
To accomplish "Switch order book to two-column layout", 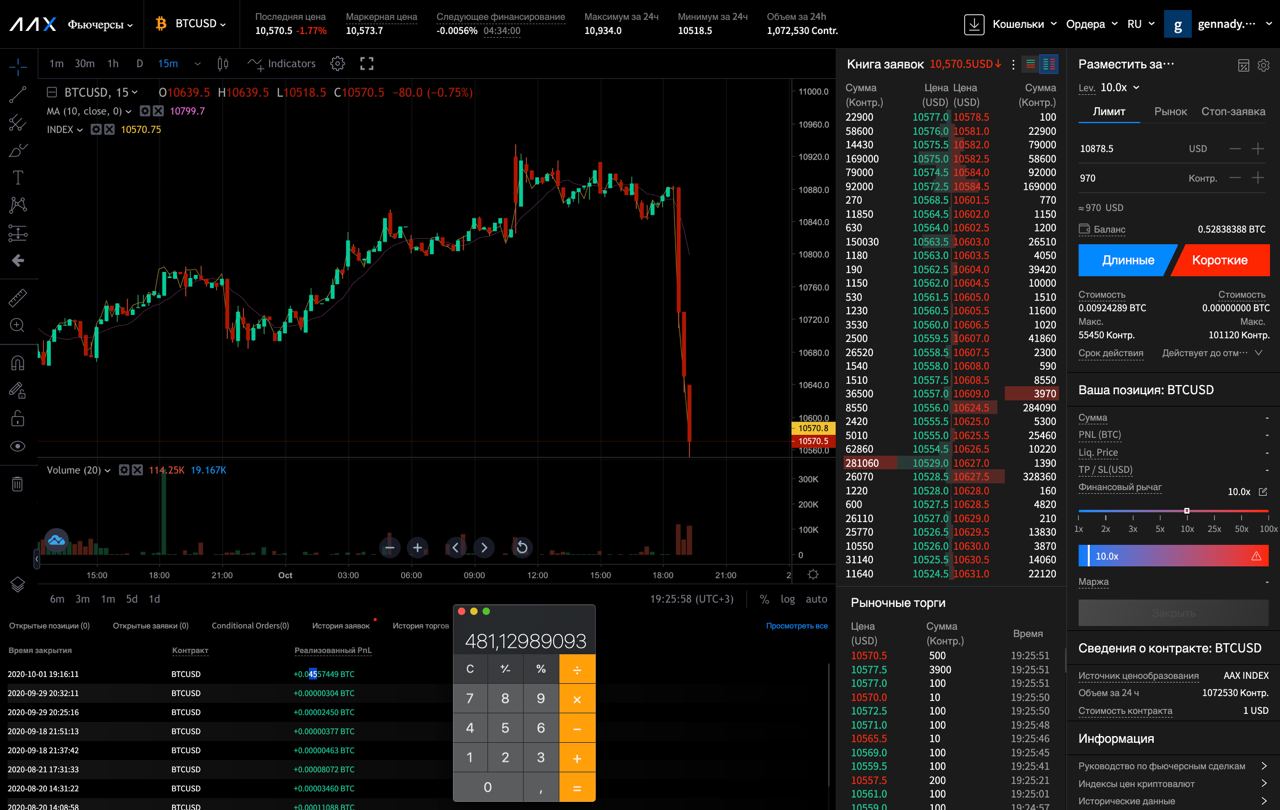I will (x=1048, y=64).
